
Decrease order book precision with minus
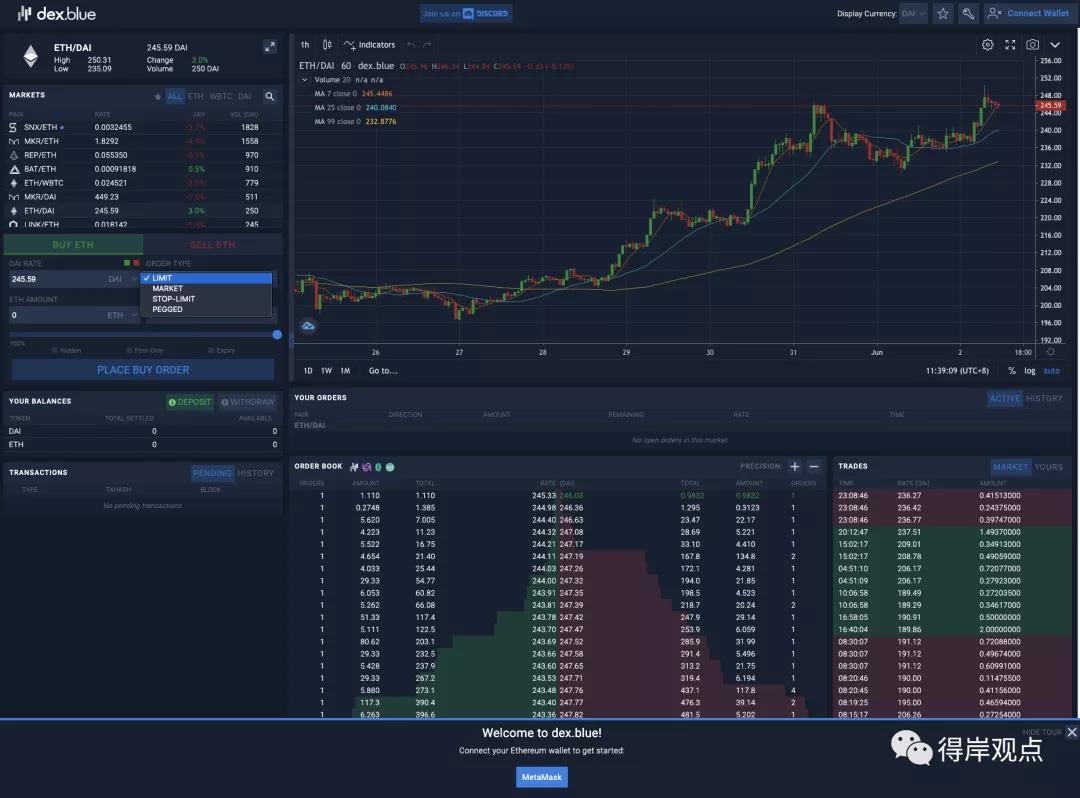click(813, 467)
